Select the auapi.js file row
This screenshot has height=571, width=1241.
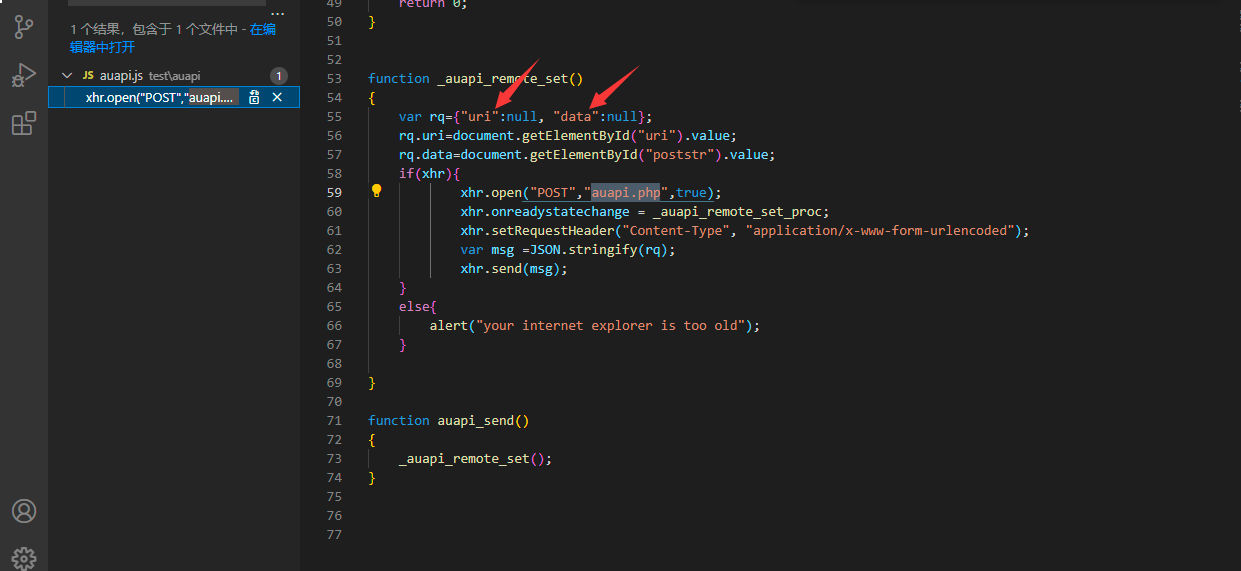(174, 75)
